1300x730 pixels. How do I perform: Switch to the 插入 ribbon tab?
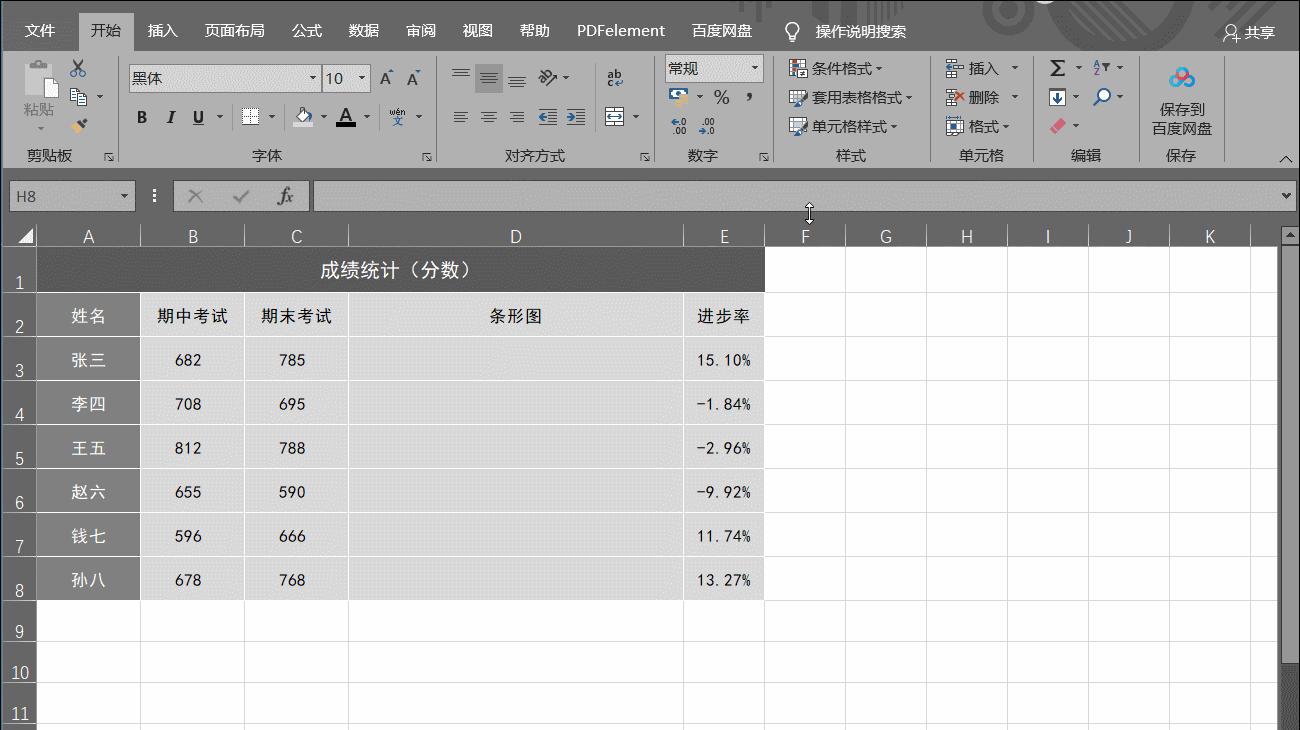pyautogui.click(x=162, y=30)
